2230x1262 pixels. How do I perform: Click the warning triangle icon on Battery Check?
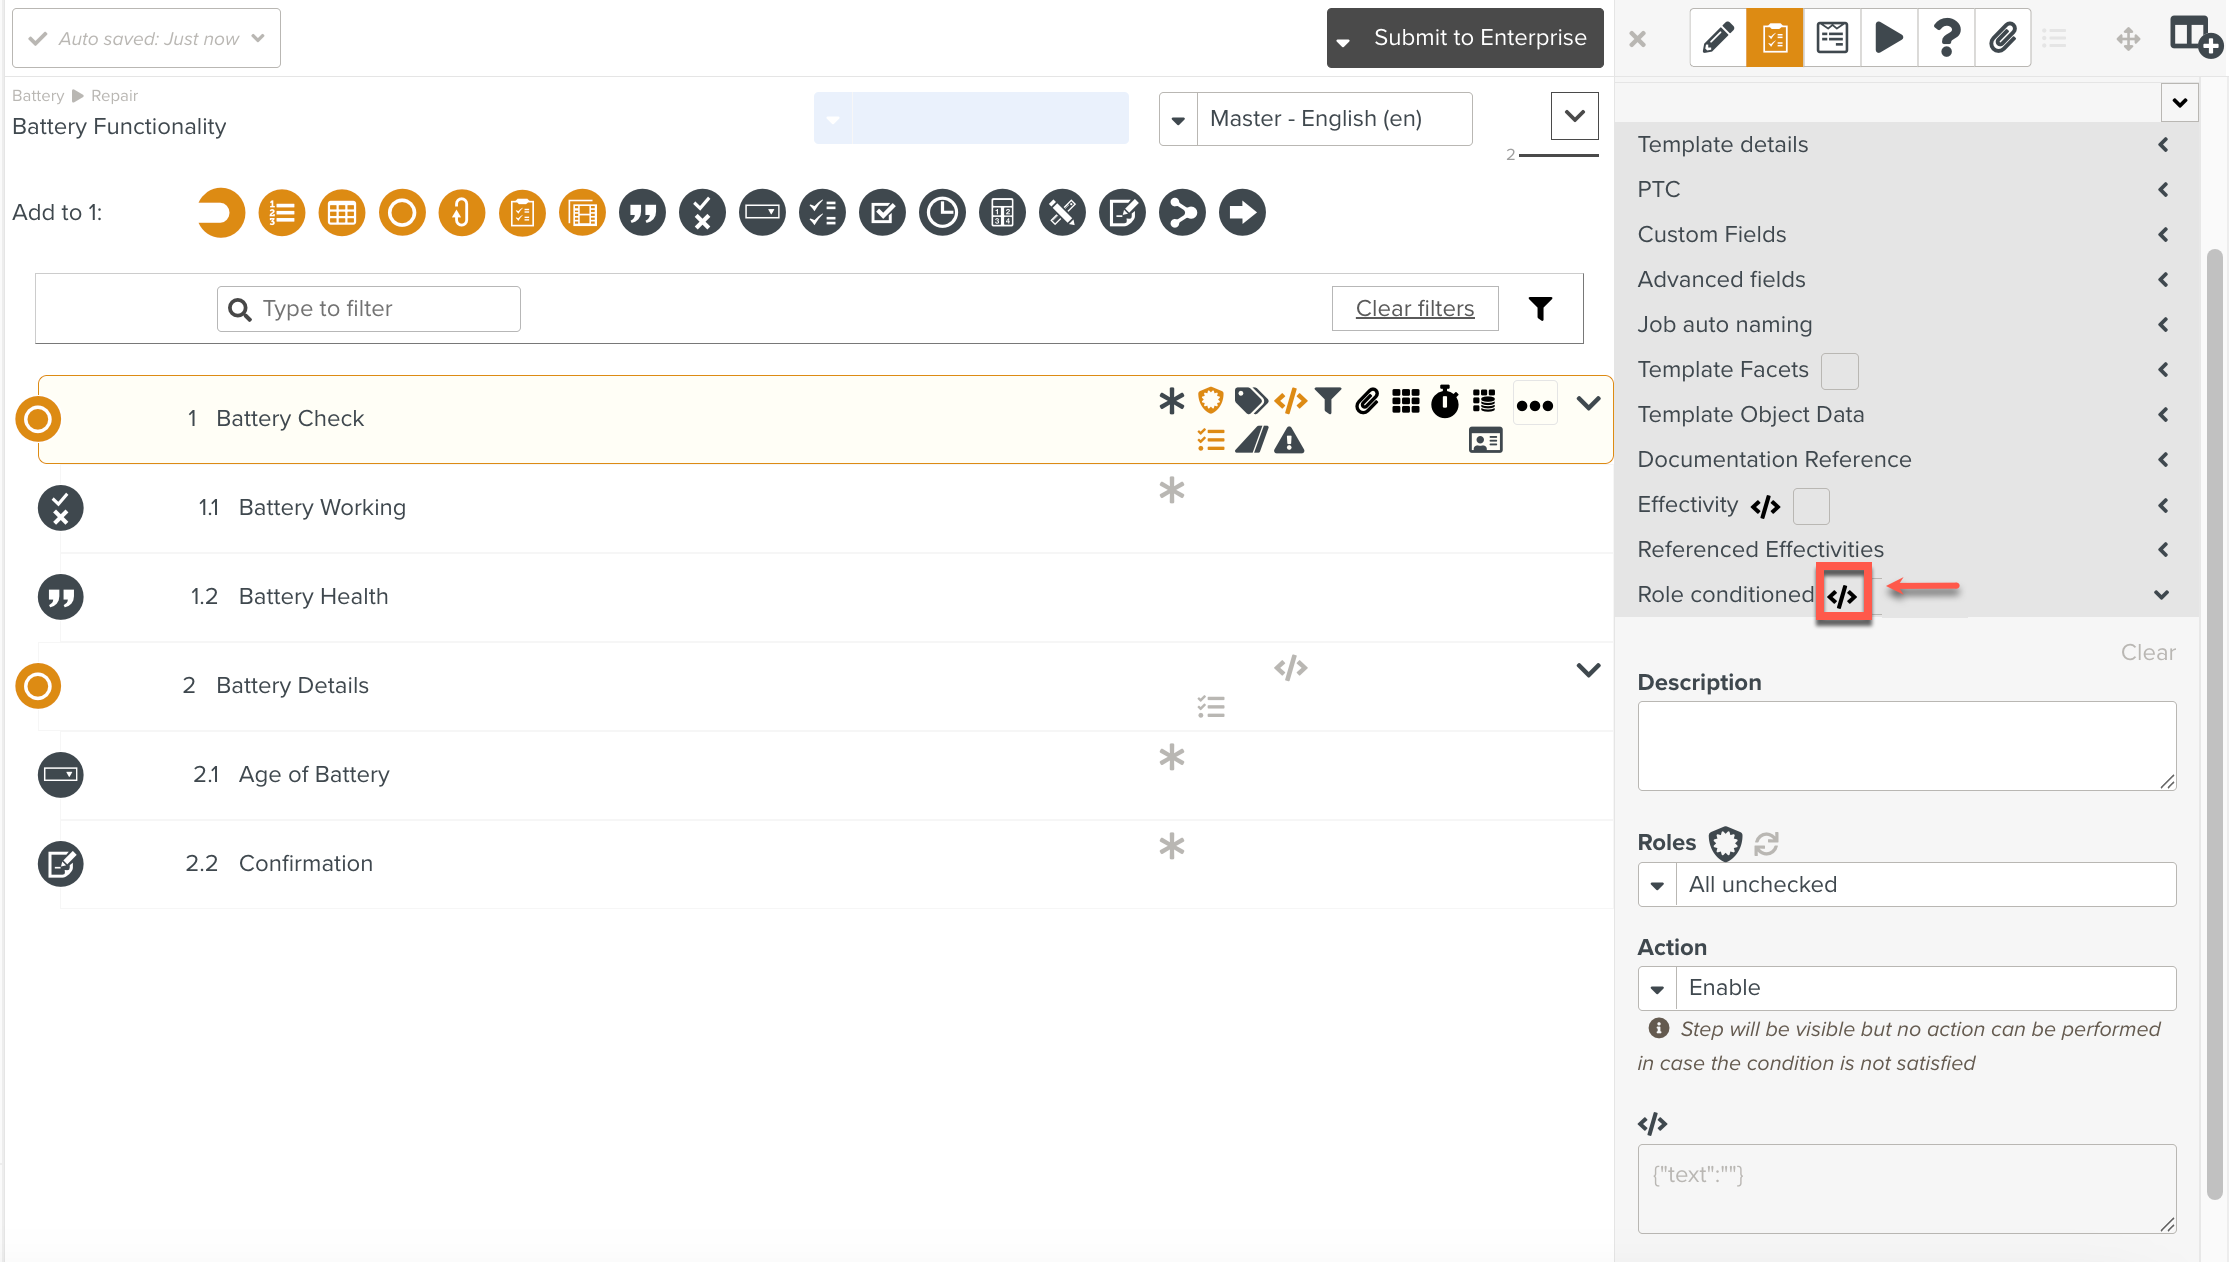pos(1289,441)
